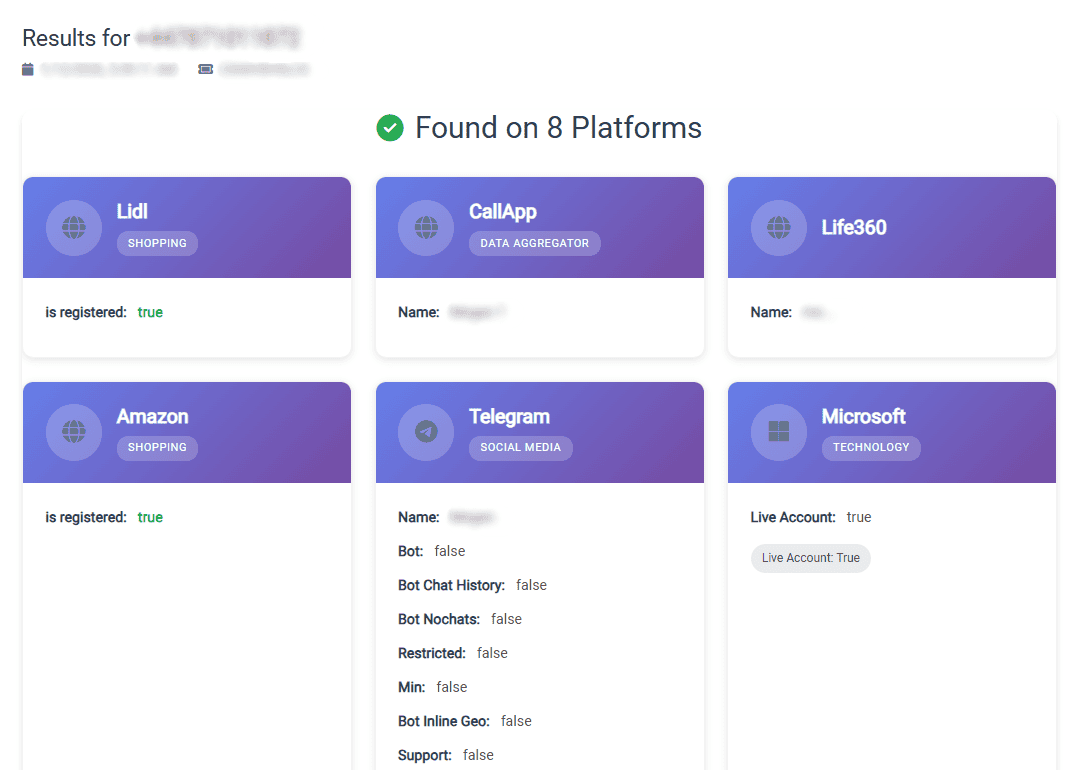This screenshot has height=770, width=1078.
Task: Click the Live Account: True chip
Action: (810, 558)
